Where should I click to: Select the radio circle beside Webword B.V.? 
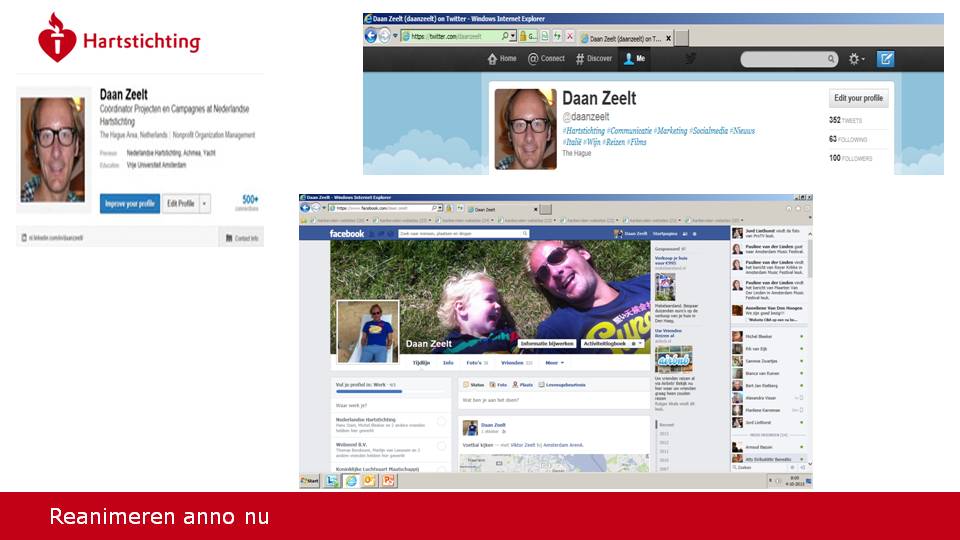[x=442, y=449]
